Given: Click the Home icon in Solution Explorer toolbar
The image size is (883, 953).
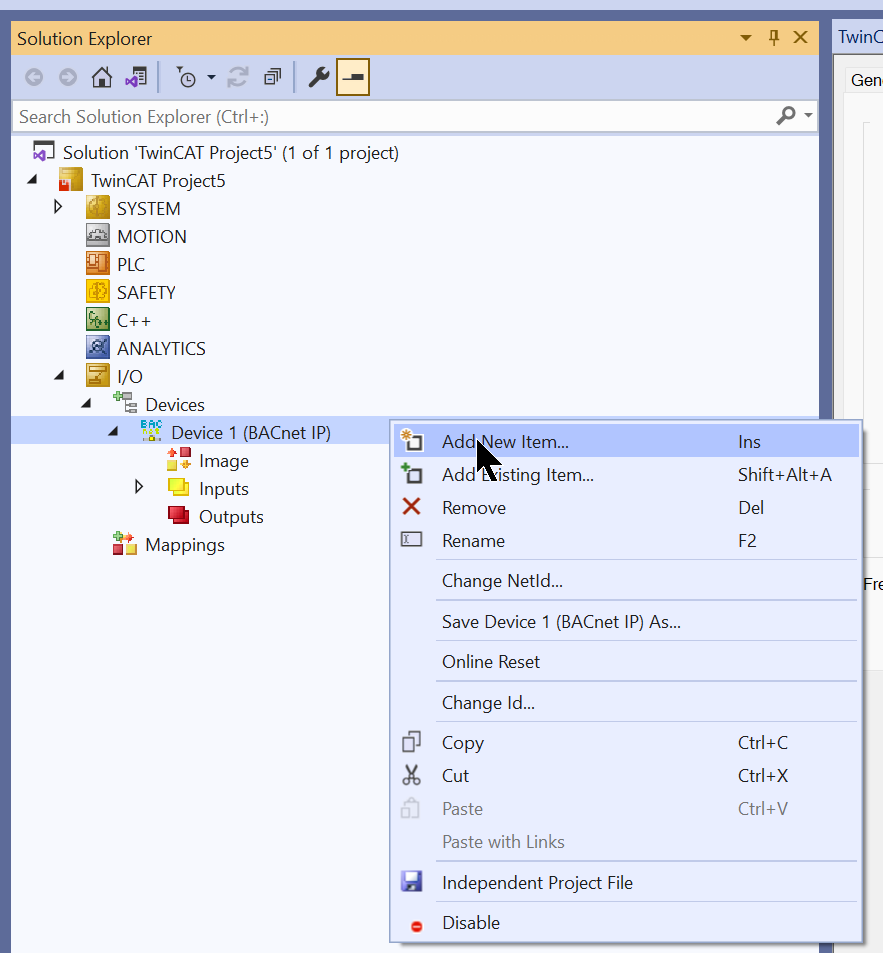Looking at the screenshot, I should tap(101, 78).
